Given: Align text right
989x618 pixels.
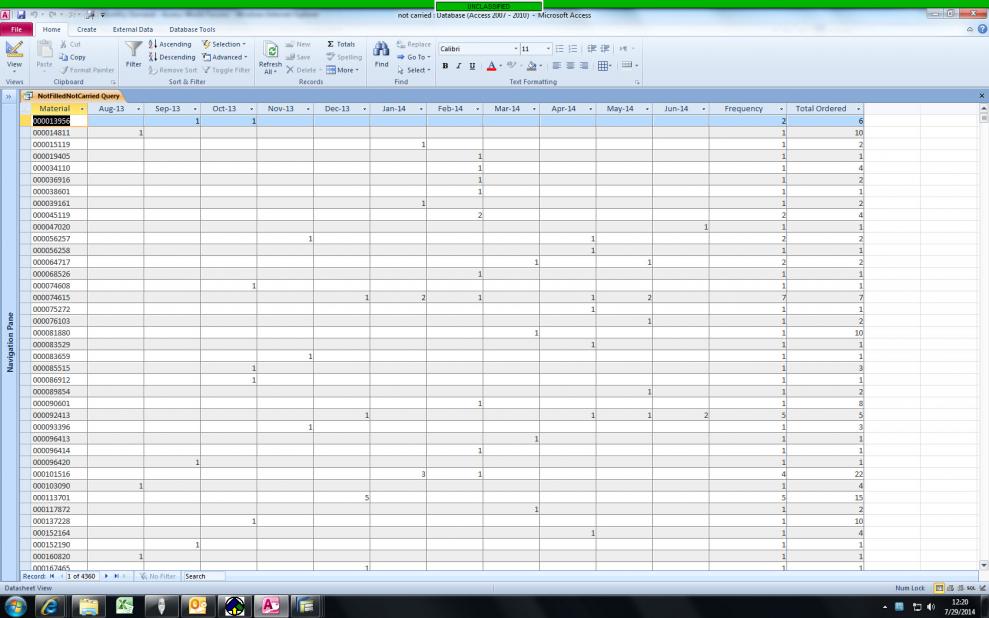Looking at the screenshot, I should 584,66.
